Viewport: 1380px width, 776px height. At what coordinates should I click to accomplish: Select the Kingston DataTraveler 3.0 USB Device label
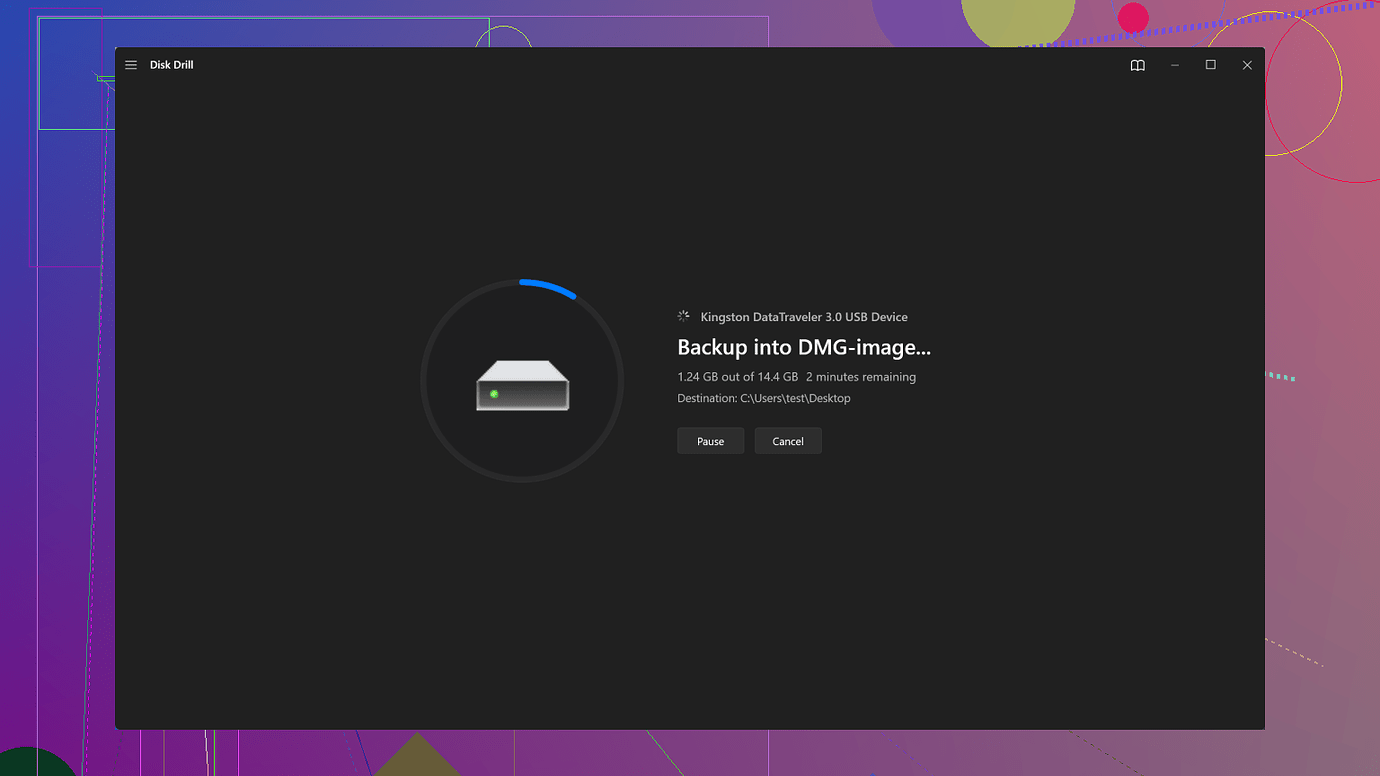pos(804,317)
